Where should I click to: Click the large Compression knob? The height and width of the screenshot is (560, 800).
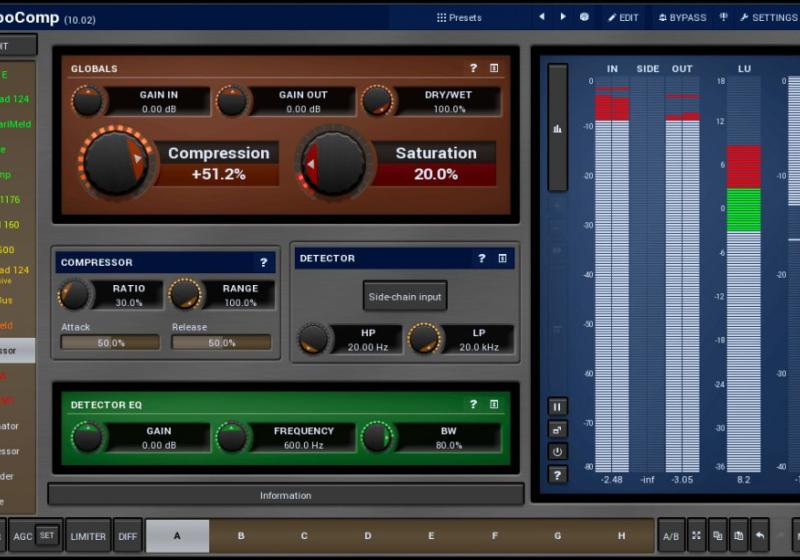(x=115, y=163)
